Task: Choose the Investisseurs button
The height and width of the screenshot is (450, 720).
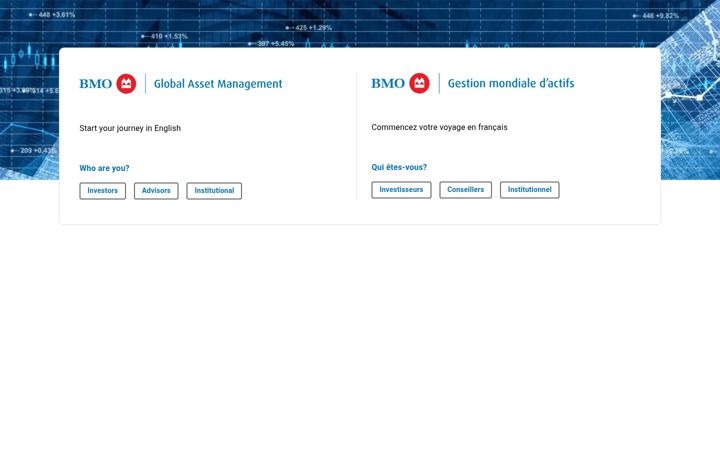Action: (401, 190)
